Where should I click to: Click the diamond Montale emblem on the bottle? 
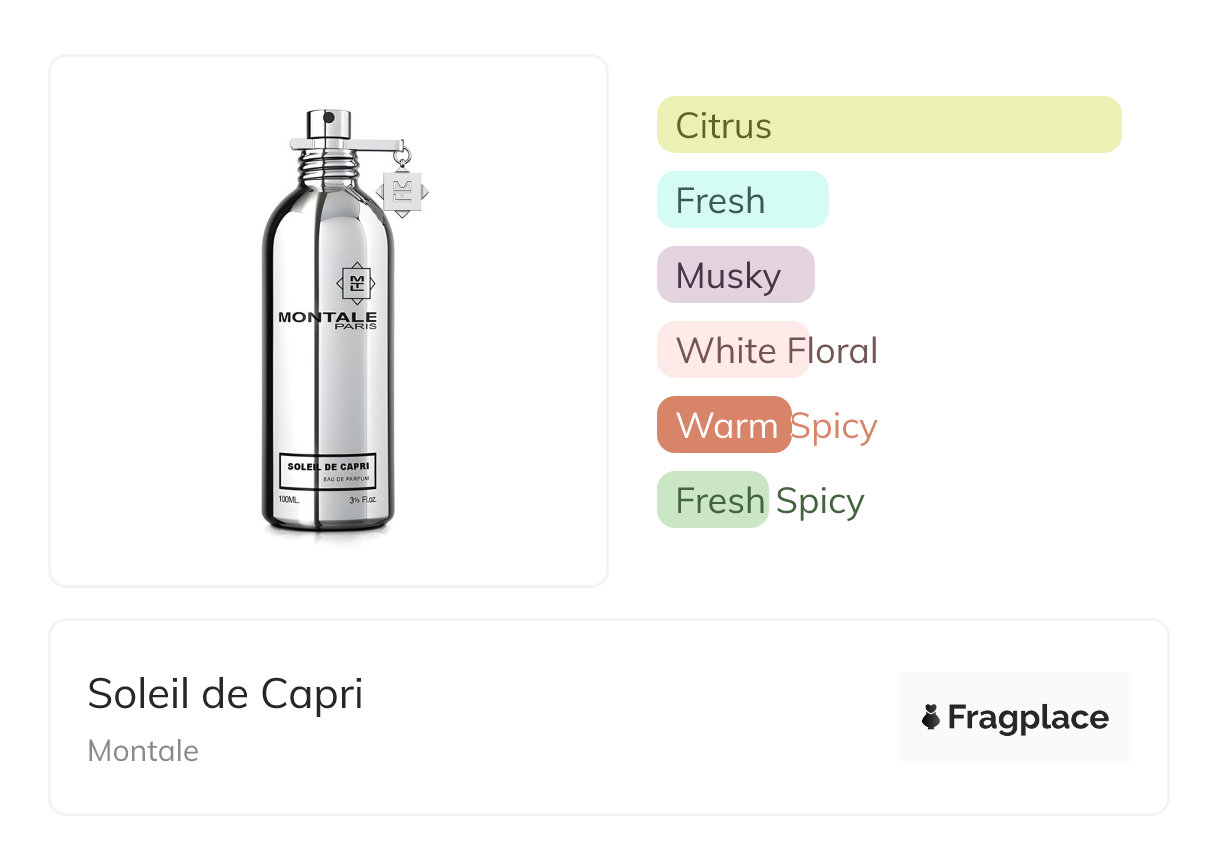pyautogui.click(x=355, y=283)
